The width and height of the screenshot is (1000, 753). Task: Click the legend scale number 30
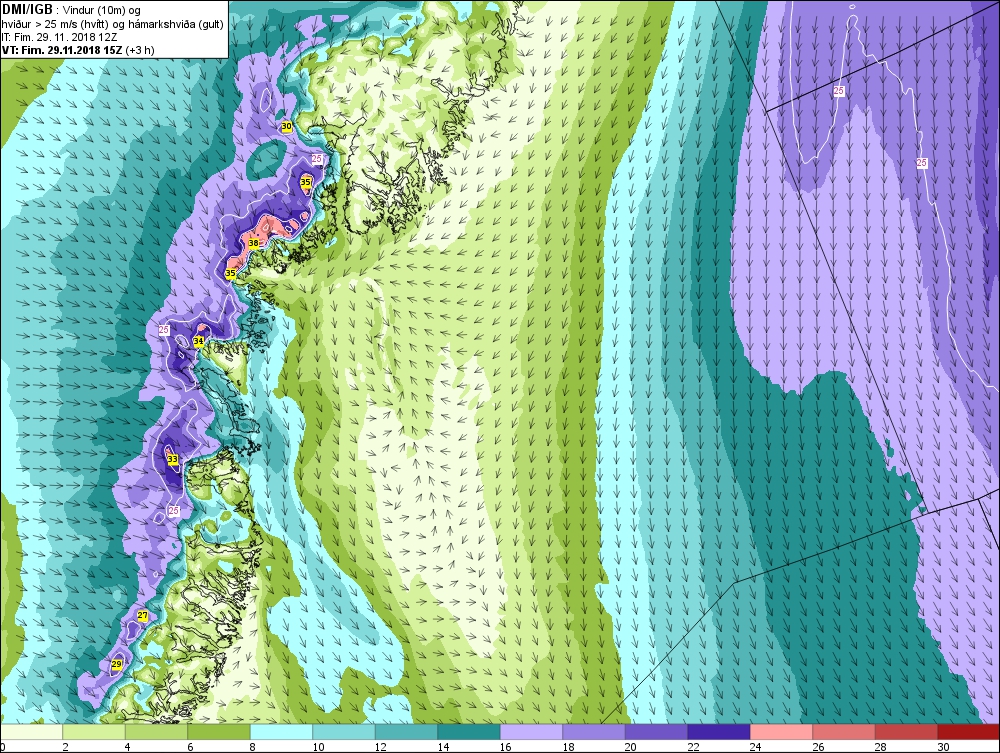pyautogui.click(x=943, y=747)
